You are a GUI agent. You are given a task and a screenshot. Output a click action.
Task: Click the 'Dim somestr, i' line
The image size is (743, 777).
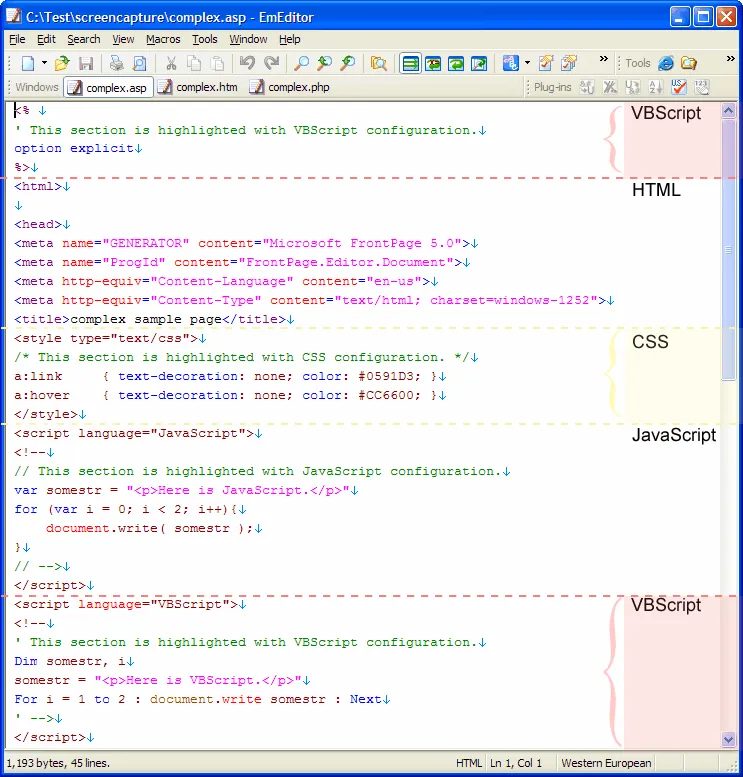(x=74, y=662)
